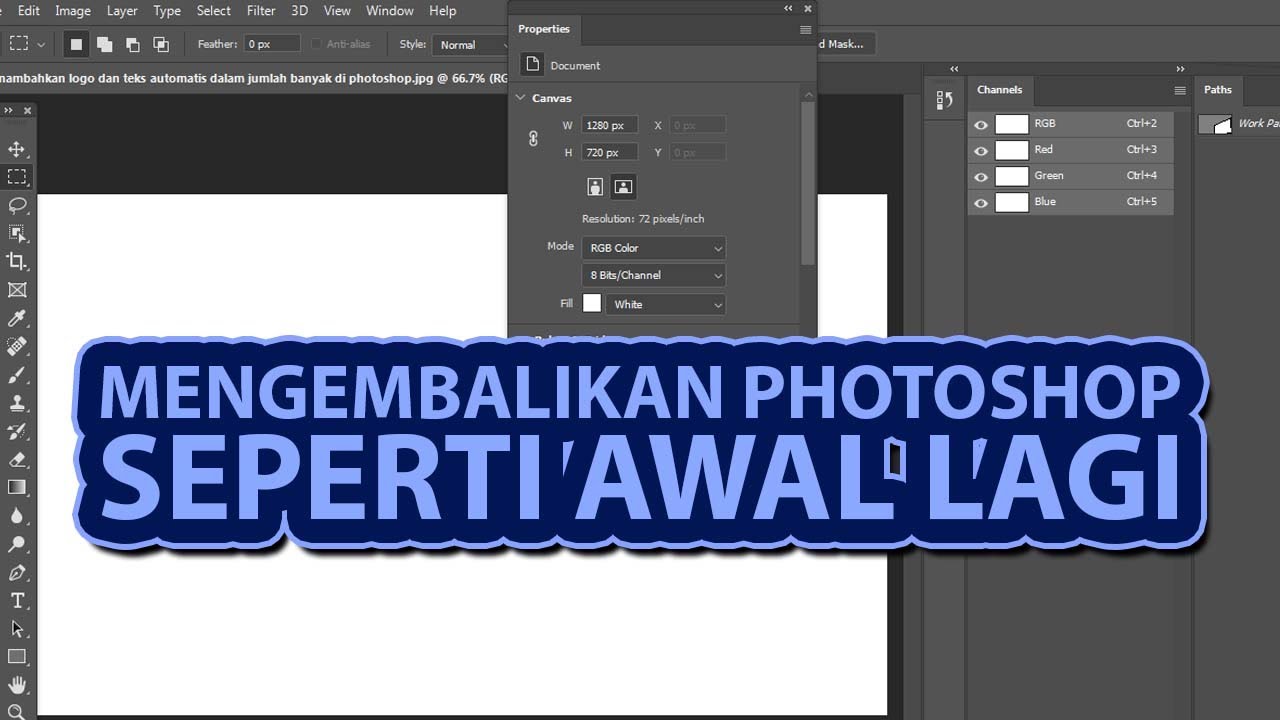The height and width of the screenshot is (720, 1280).
Task: Expand the toolbox with double arrows
Action: click(9, 110)
